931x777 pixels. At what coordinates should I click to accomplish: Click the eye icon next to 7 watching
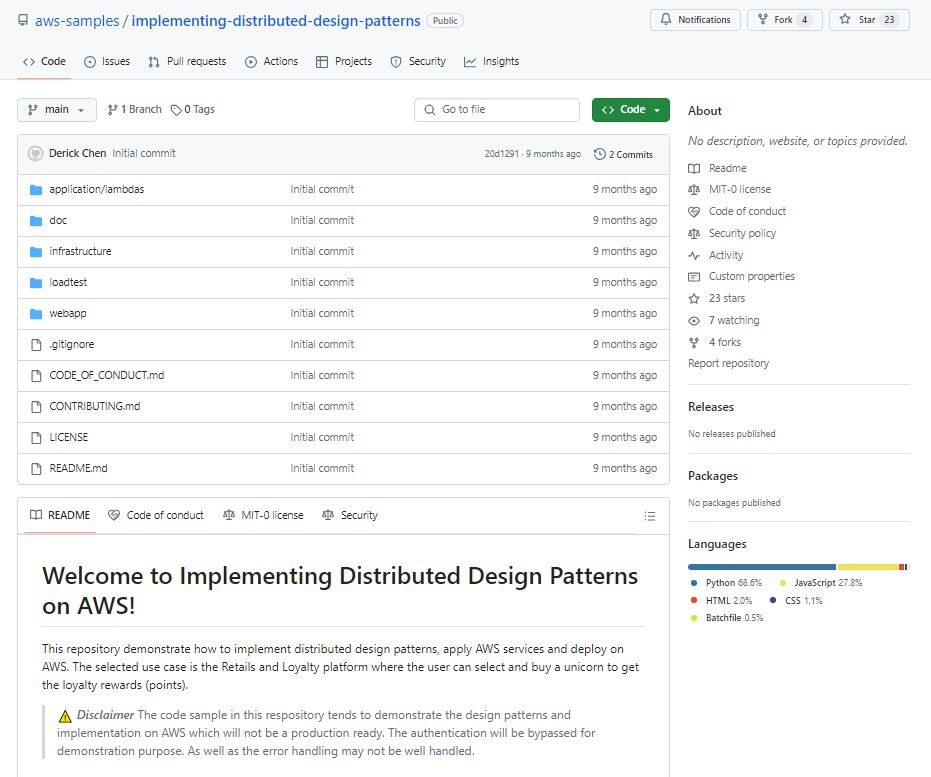pos(694,321)
